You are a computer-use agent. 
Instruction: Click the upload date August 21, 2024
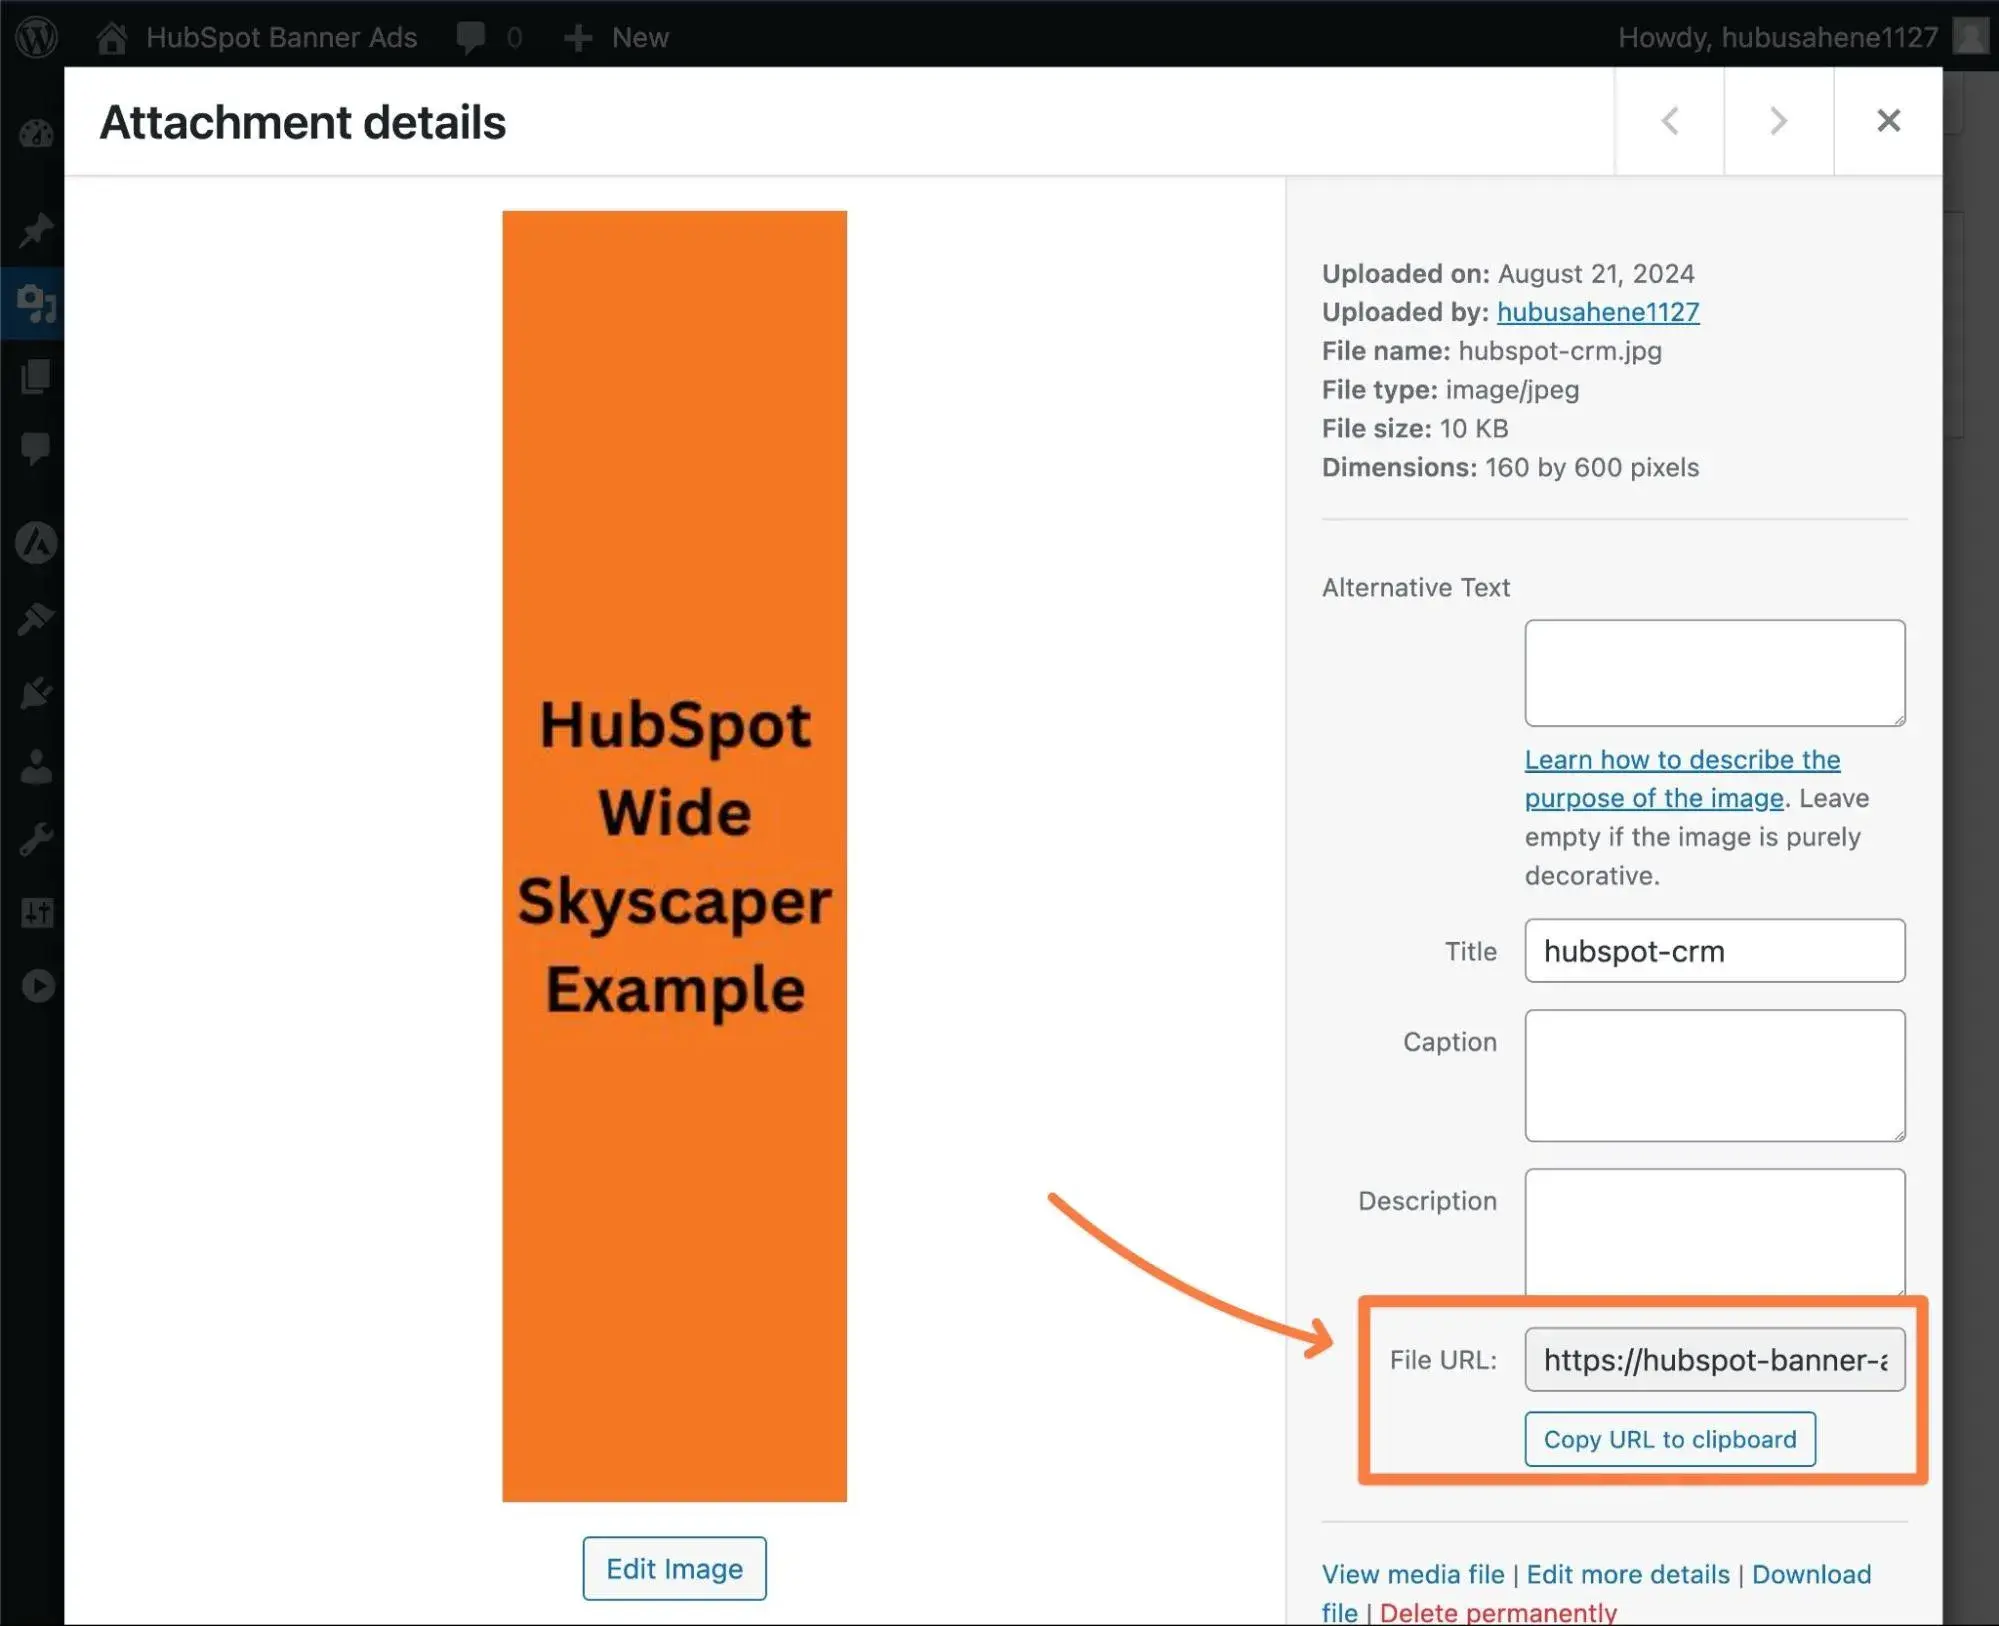coord(1596,274)
